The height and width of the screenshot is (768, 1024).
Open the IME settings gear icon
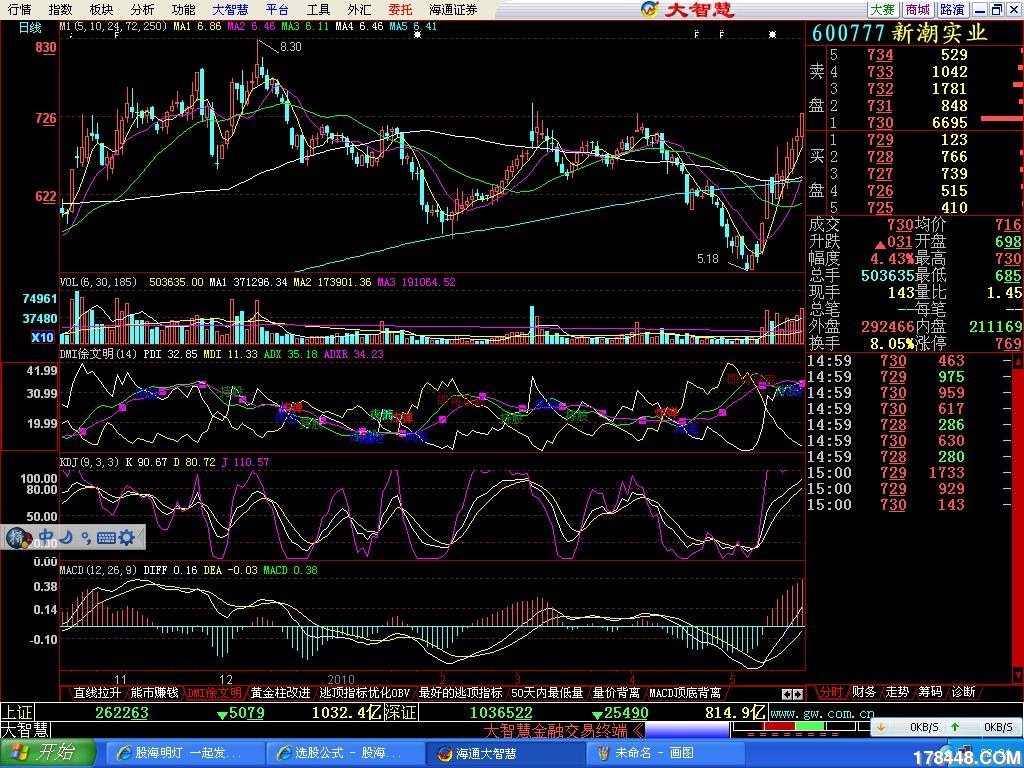click(x=127, y=537)
